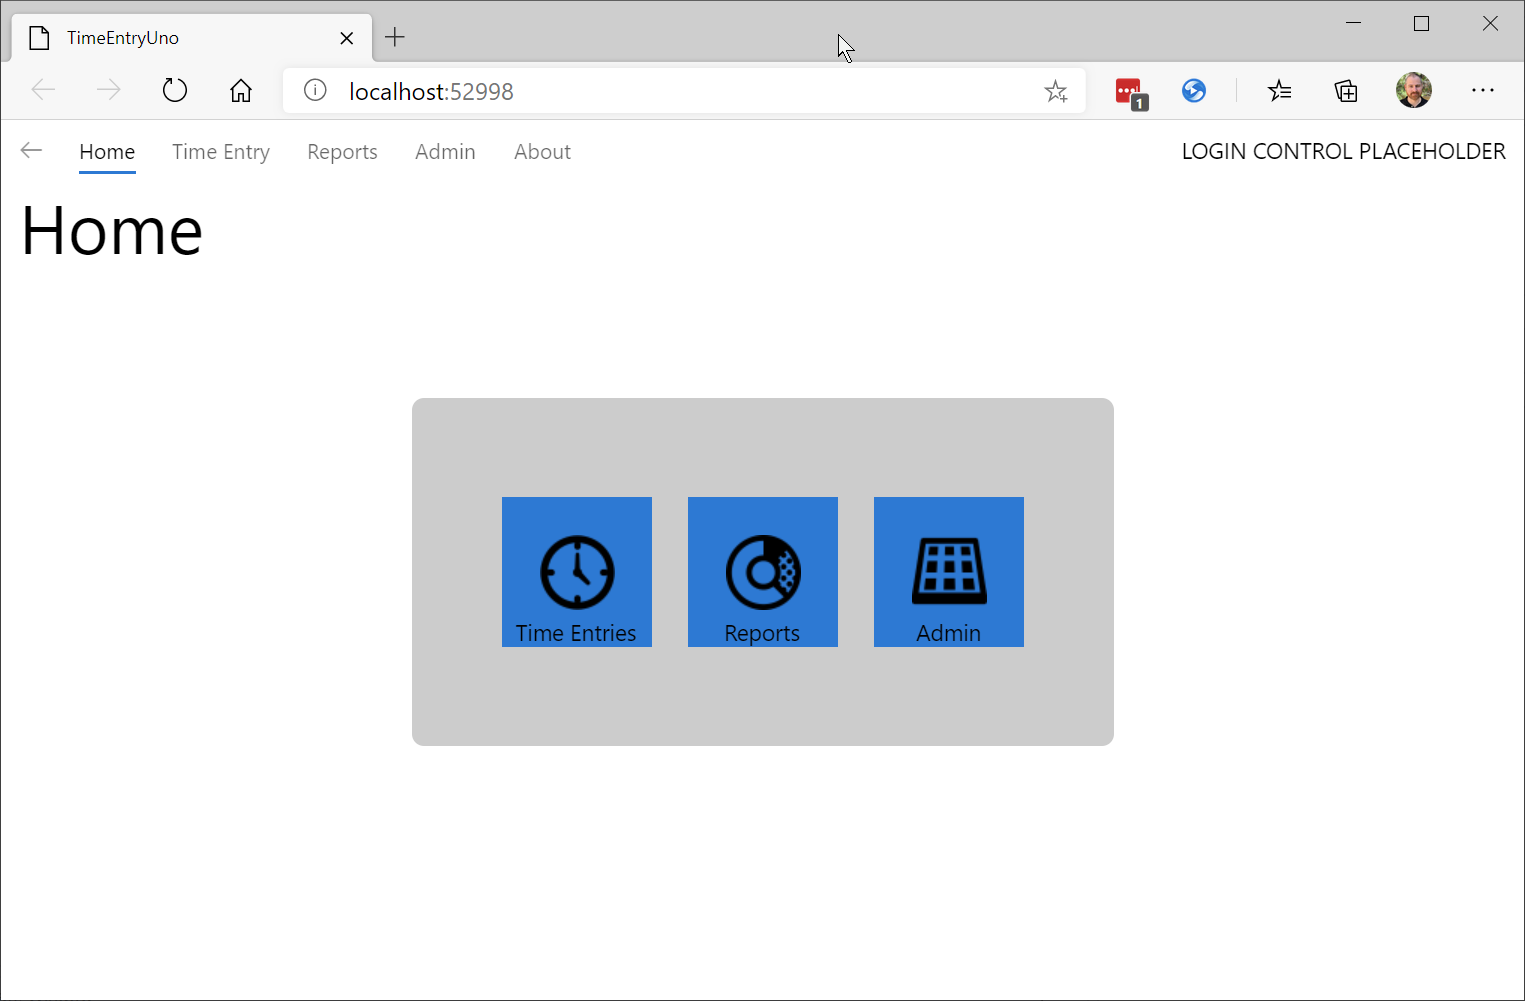Open the Reports pie chart tile
Screen dimensions: 1525x1001
point(762,572)
